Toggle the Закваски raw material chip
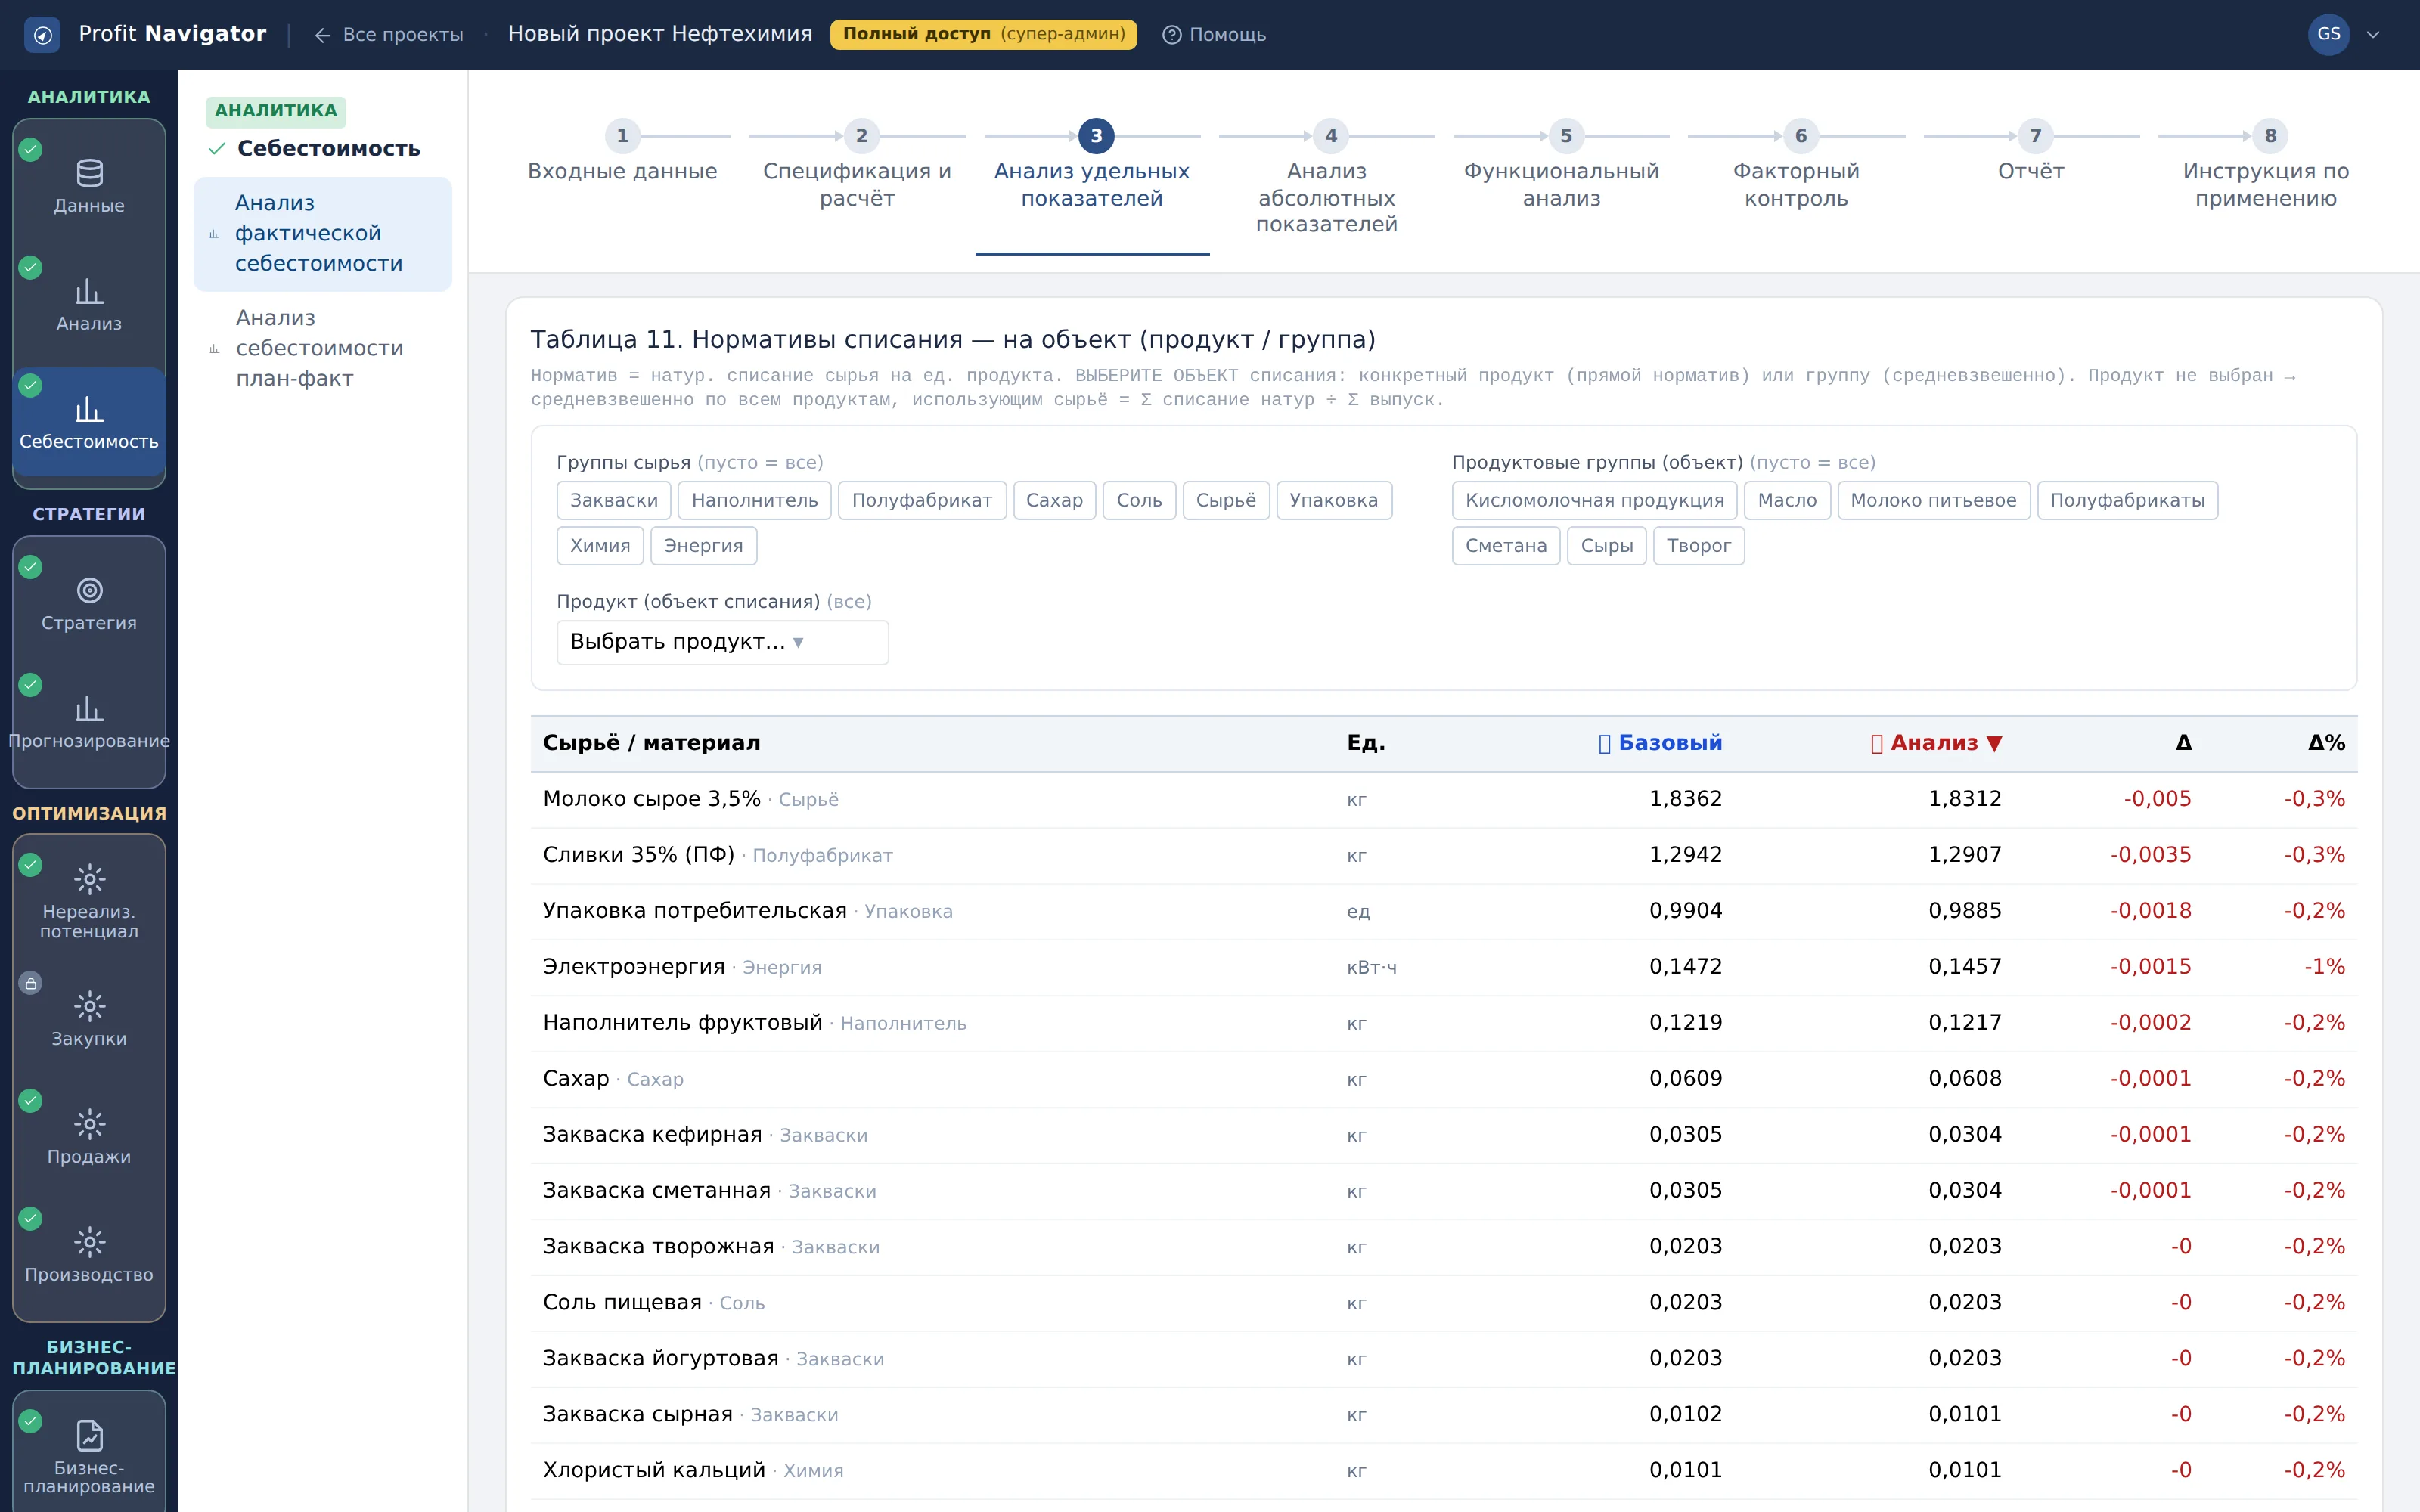 click(614, 500)
